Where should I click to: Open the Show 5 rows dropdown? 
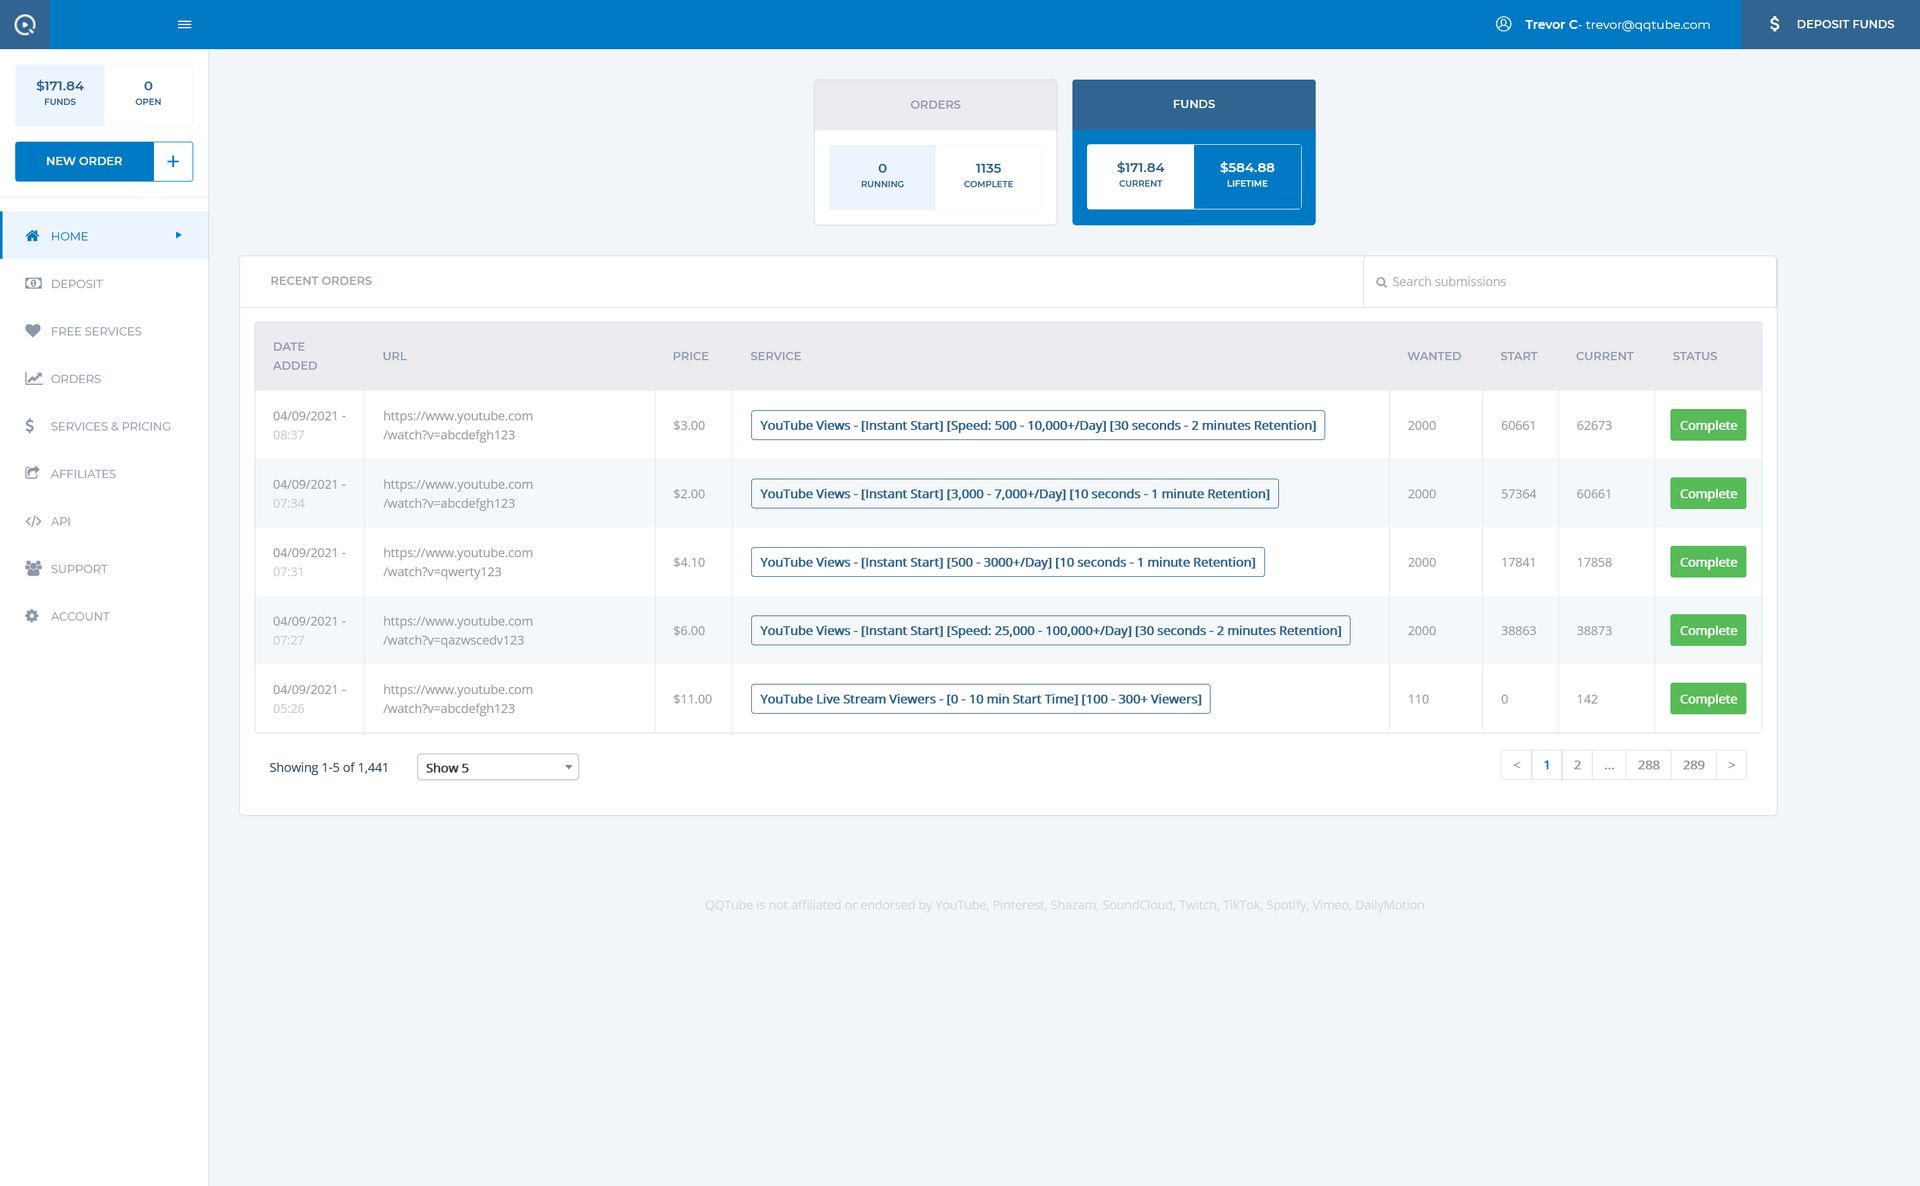(497, 767)
